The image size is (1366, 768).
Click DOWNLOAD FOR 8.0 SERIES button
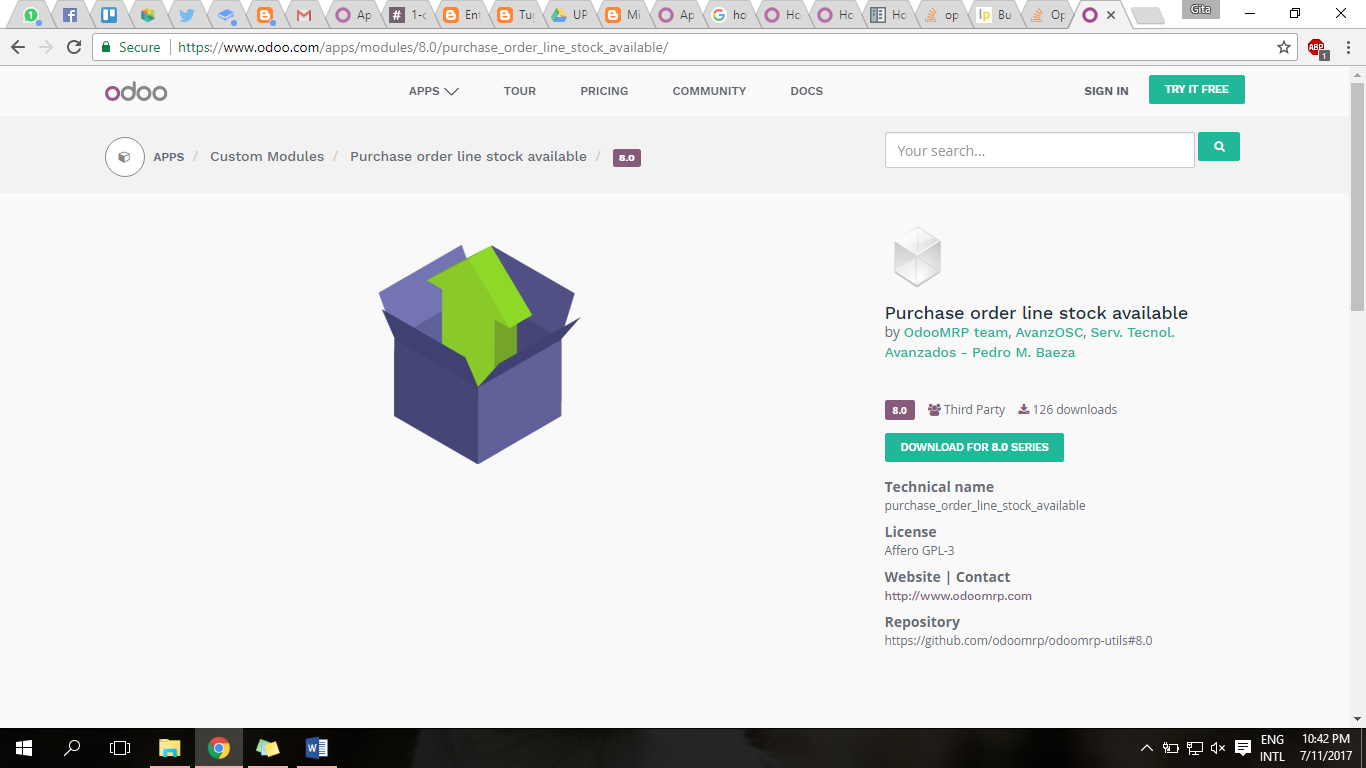pos(974,447)
